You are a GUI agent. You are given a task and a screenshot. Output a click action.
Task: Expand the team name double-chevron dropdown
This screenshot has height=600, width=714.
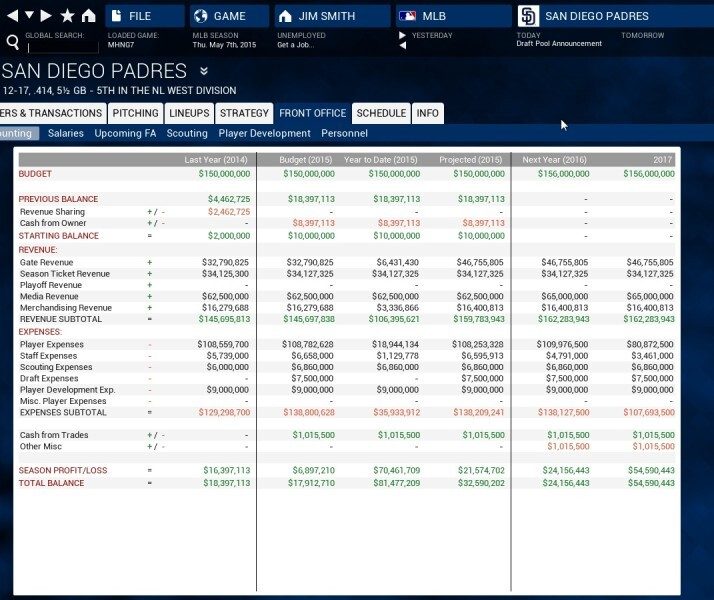click(204, 71)
